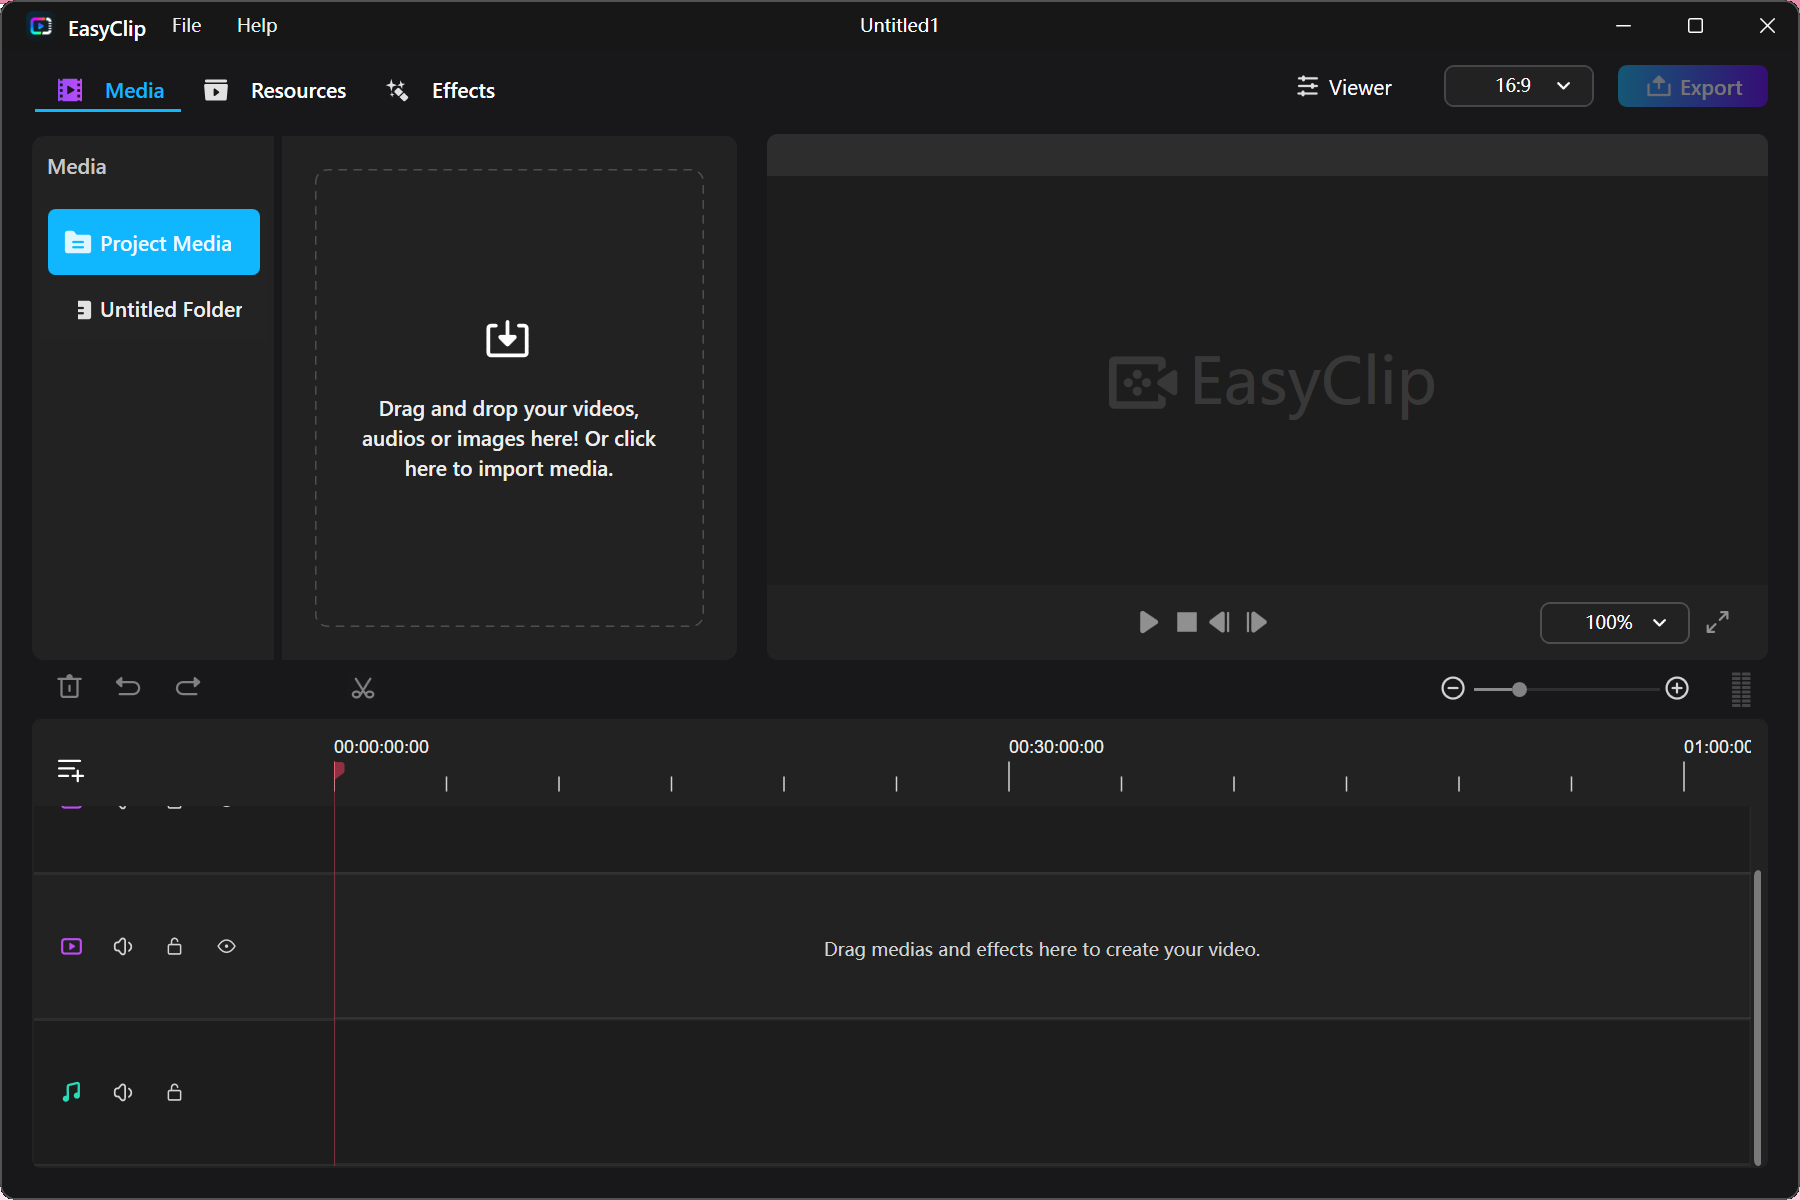1800x1200 pixels.
Task: Select the Project Media folder
Action: pyautogui.click(x=154, y=242)
